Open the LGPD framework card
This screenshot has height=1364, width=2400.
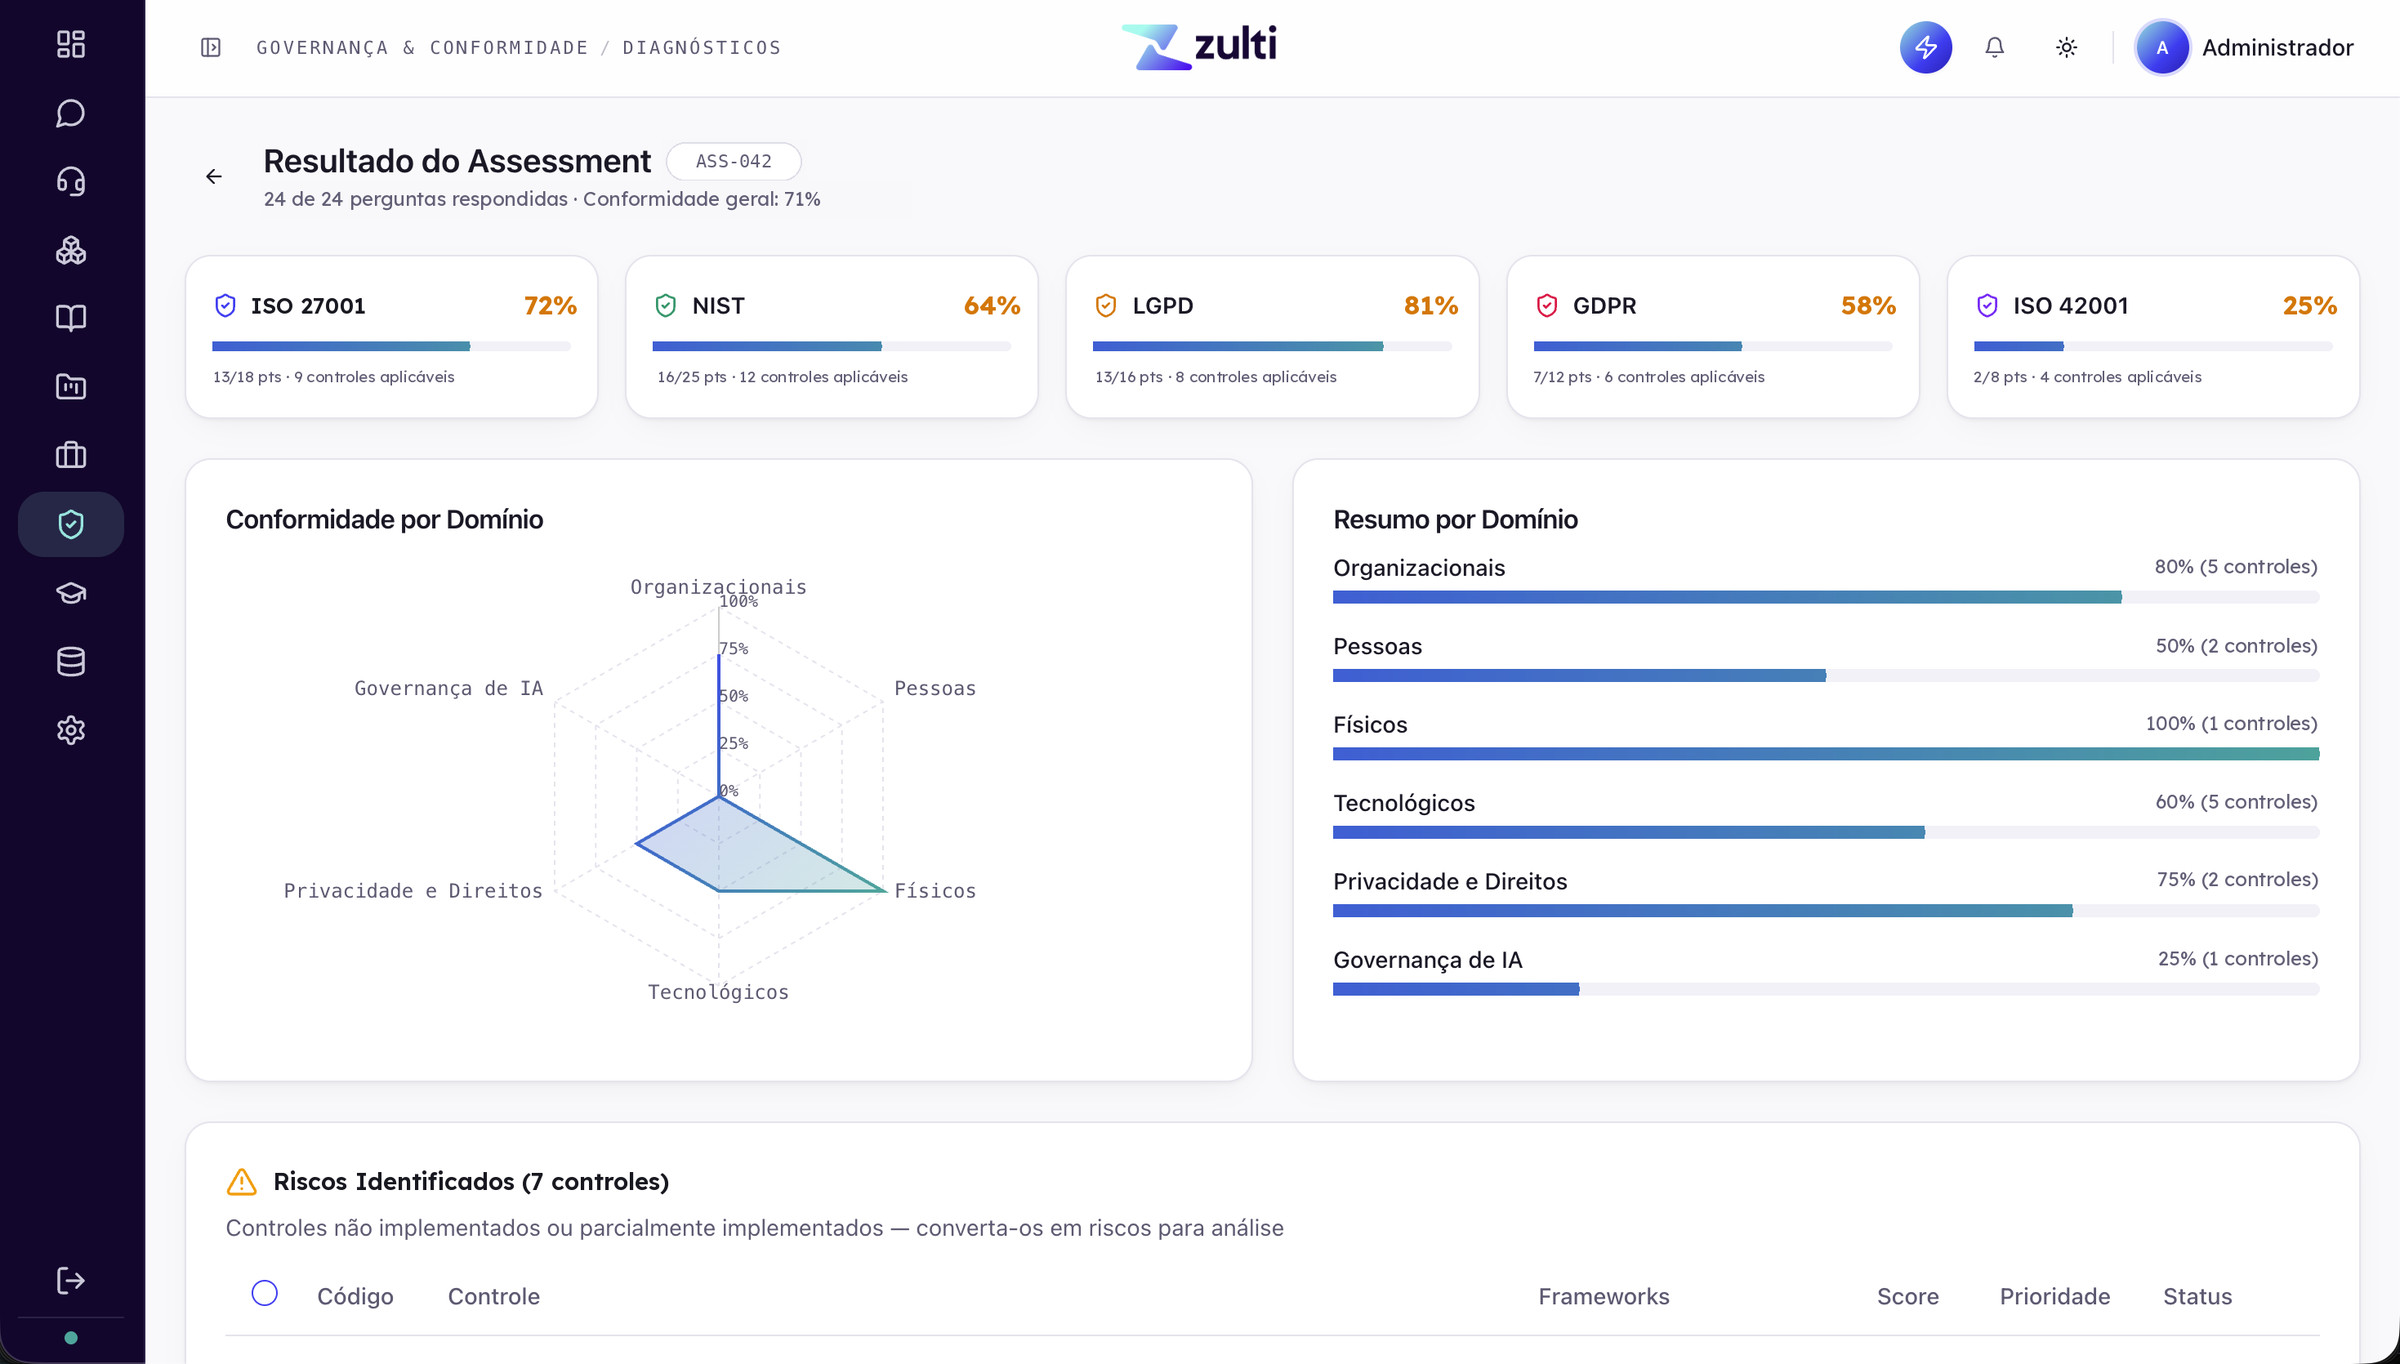click(1272, 337)
